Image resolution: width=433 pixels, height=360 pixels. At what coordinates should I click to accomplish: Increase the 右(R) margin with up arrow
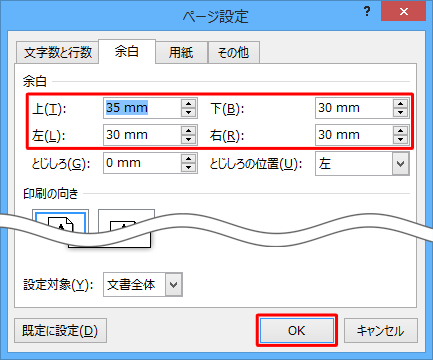tap(401, 130)
